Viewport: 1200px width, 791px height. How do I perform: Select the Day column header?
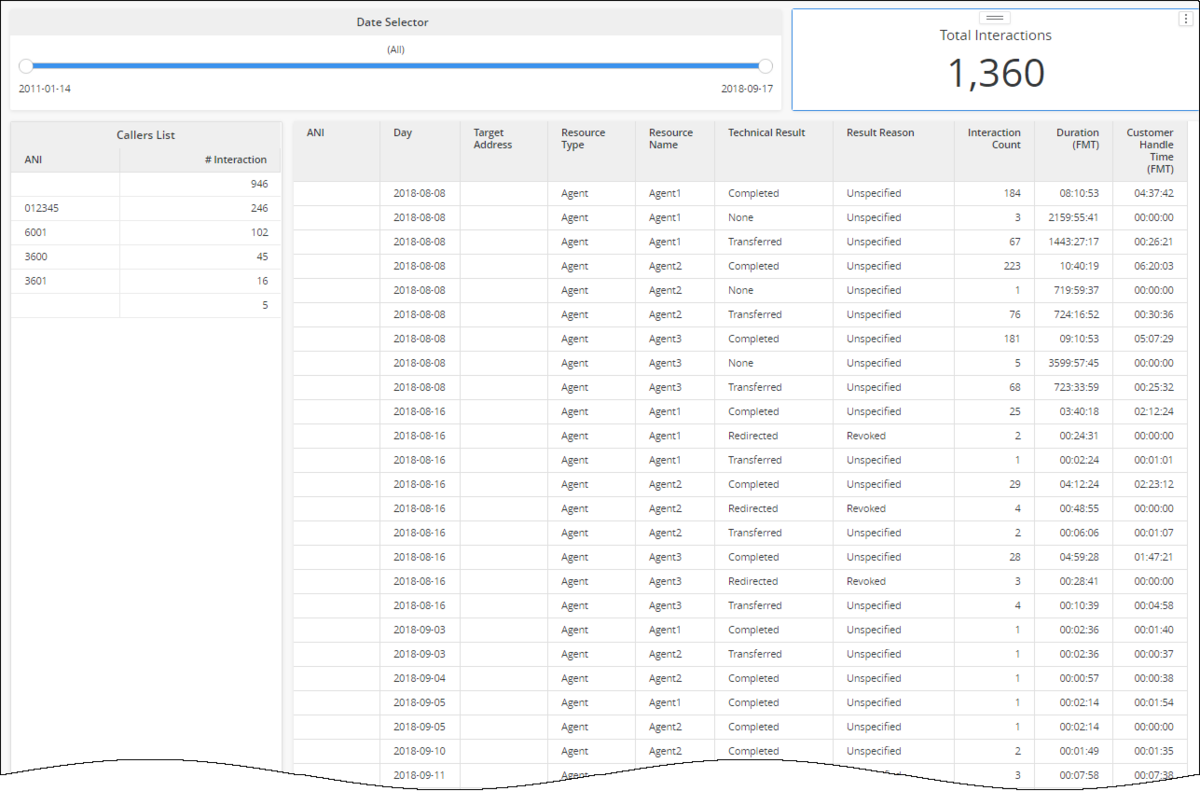click(402, 133)
